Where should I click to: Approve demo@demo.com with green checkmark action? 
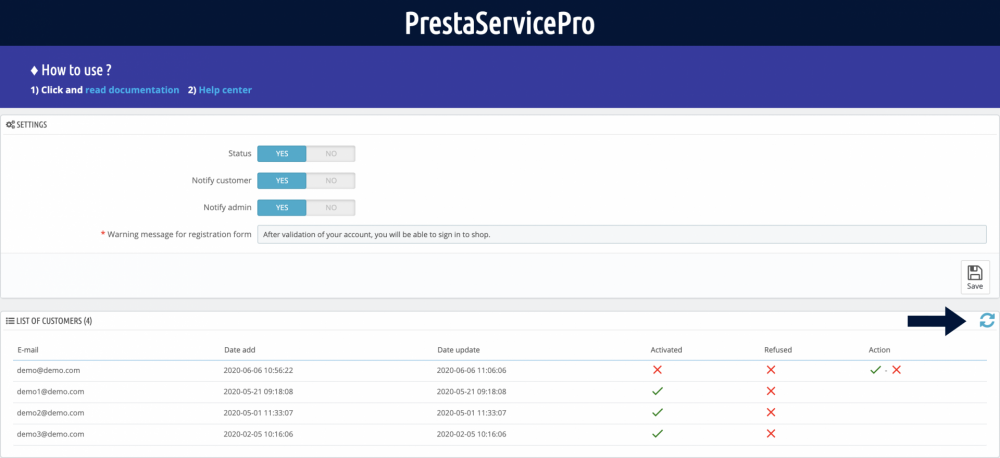(875, 370)
